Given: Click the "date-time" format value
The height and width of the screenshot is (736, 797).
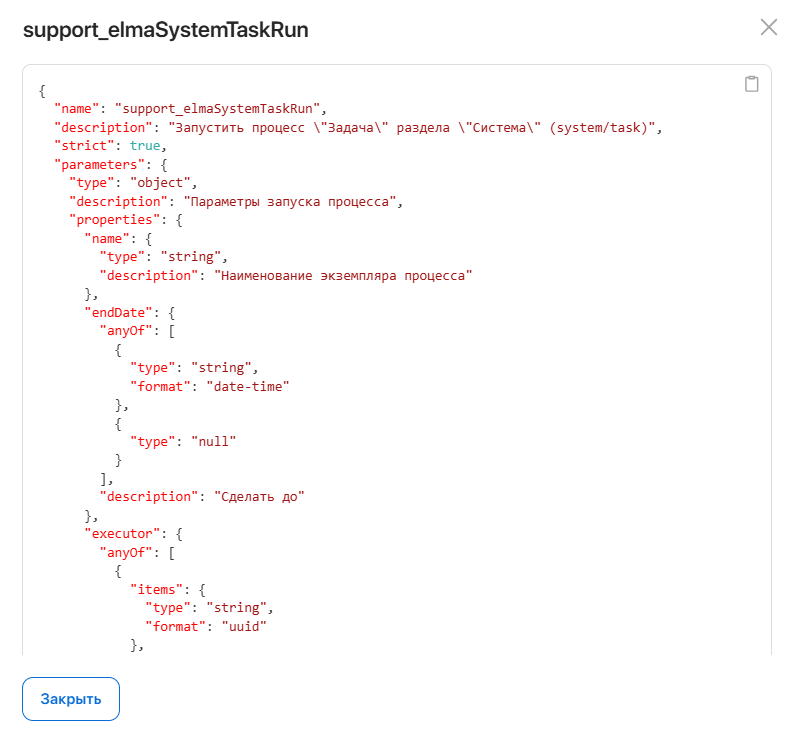Looking at the screenshot, I should coord(246,386).
